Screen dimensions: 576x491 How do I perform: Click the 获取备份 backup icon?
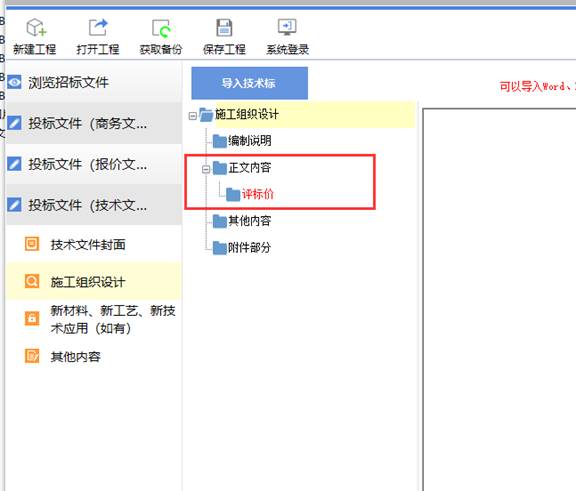coord(161,28)
